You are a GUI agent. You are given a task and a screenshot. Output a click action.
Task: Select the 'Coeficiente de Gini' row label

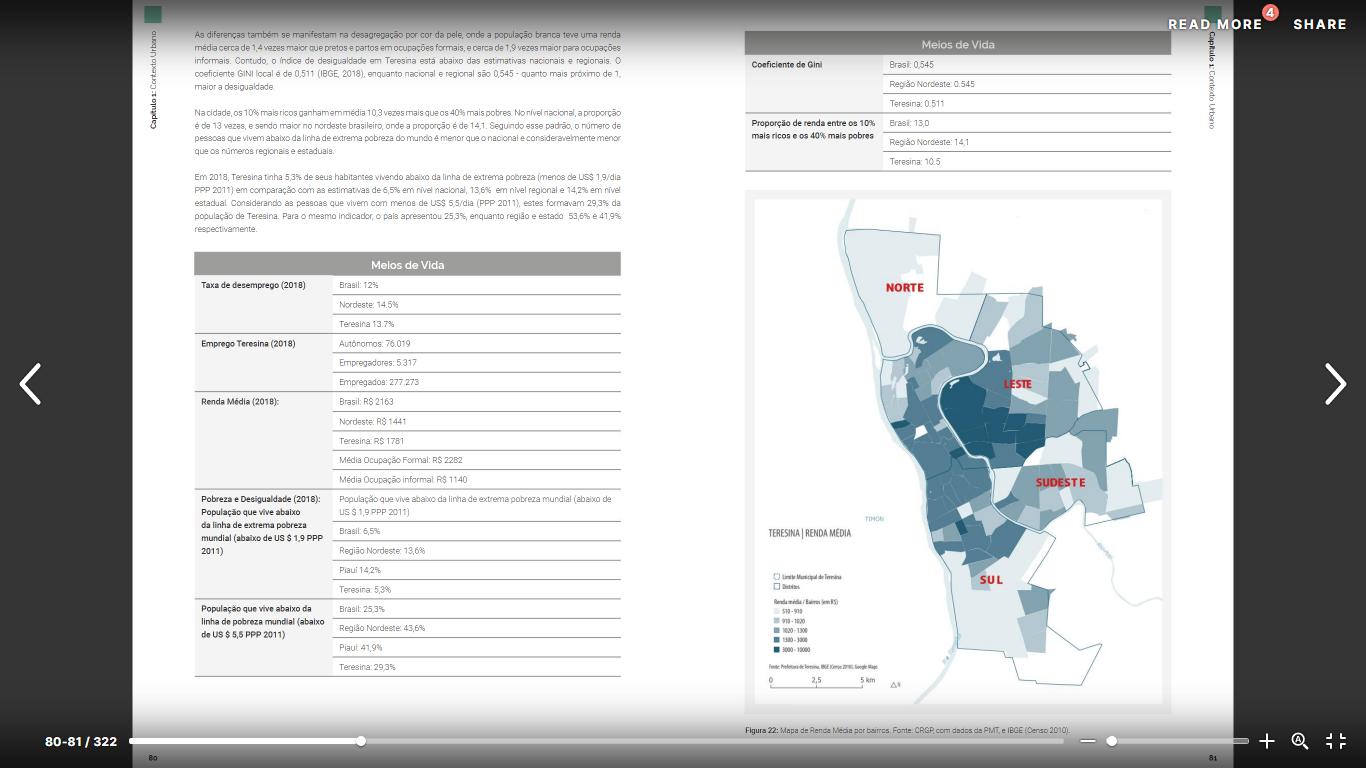[787, 65]
